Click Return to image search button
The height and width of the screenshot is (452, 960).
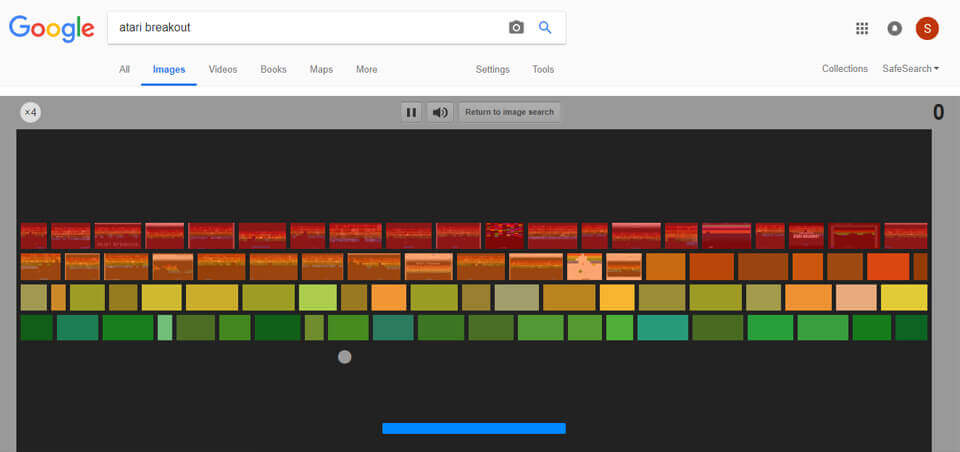point(509,112)
